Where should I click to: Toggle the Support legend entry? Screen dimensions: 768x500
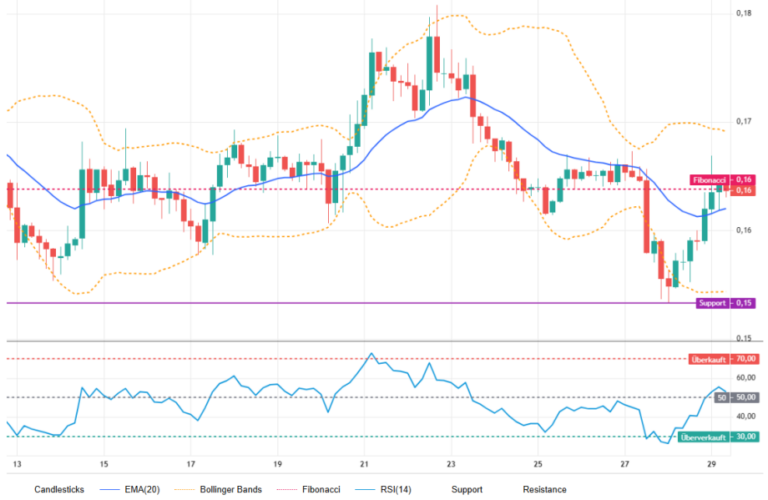pos(467,489)
